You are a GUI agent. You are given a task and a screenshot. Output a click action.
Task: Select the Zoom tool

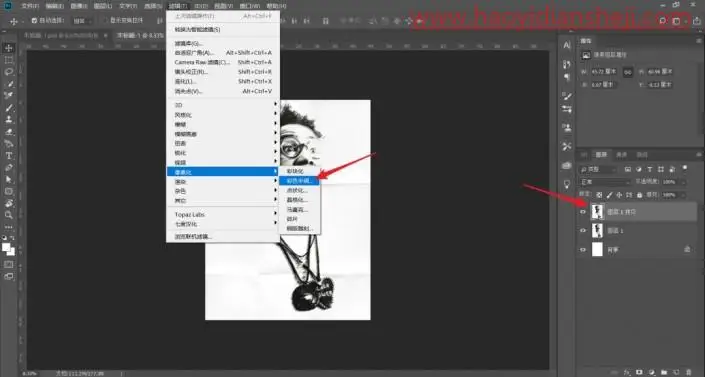9,215
